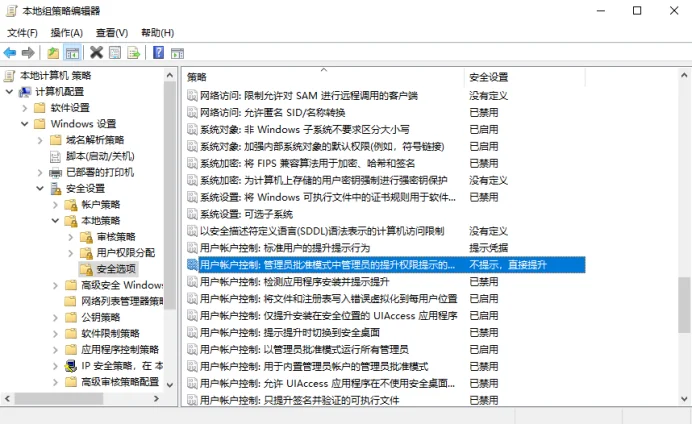Toggle the Show/Hide action pane icon
Screen dimensions: 692x425
[x=177, y=53]
